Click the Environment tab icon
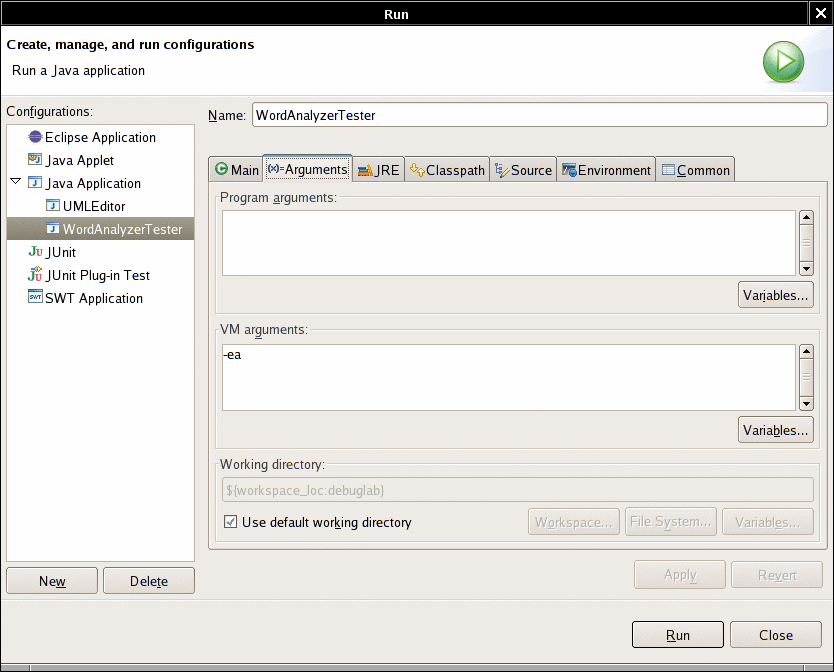834x672 pixels. click(x=569, y=170)
